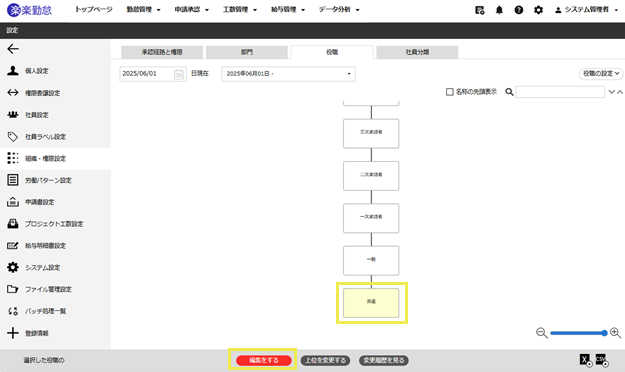Click the back arrow in the sidebar

pyautogui.click(x=13, y=49)
